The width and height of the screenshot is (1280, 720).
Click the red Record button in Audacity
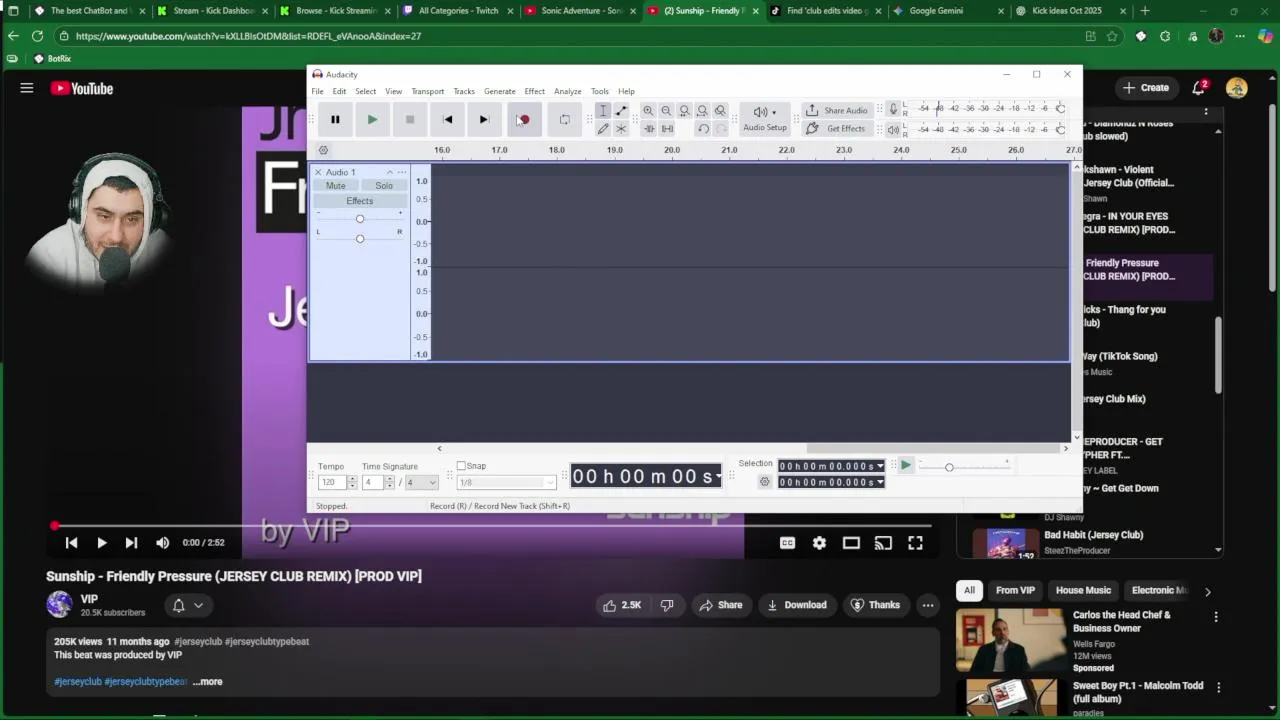(523, 120)
